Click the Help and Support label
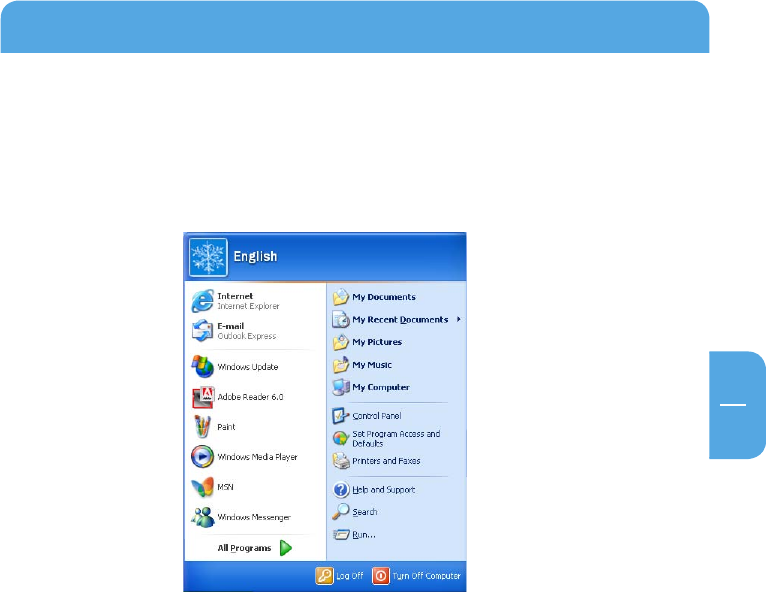Screen dimensions: 766x592 383,489
